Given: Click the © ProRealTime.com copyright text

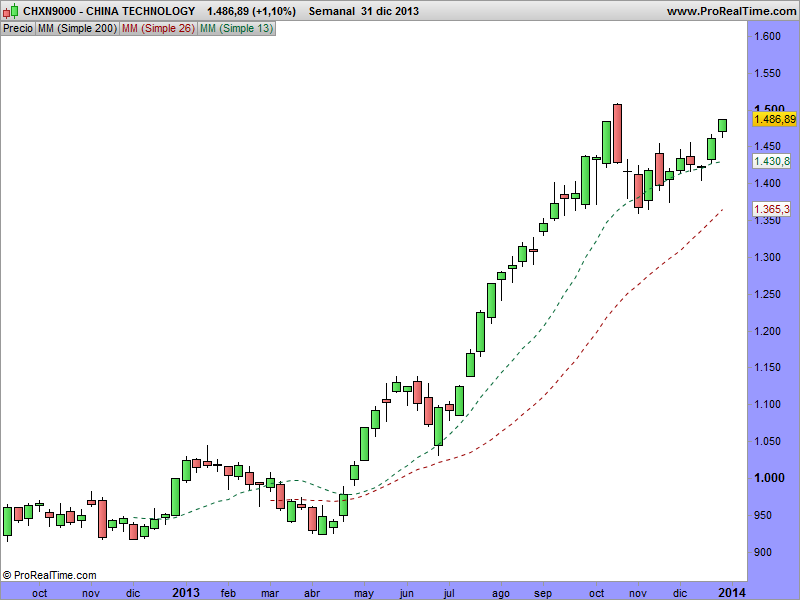Looking at the screenshot, I should tap(50, 575).
